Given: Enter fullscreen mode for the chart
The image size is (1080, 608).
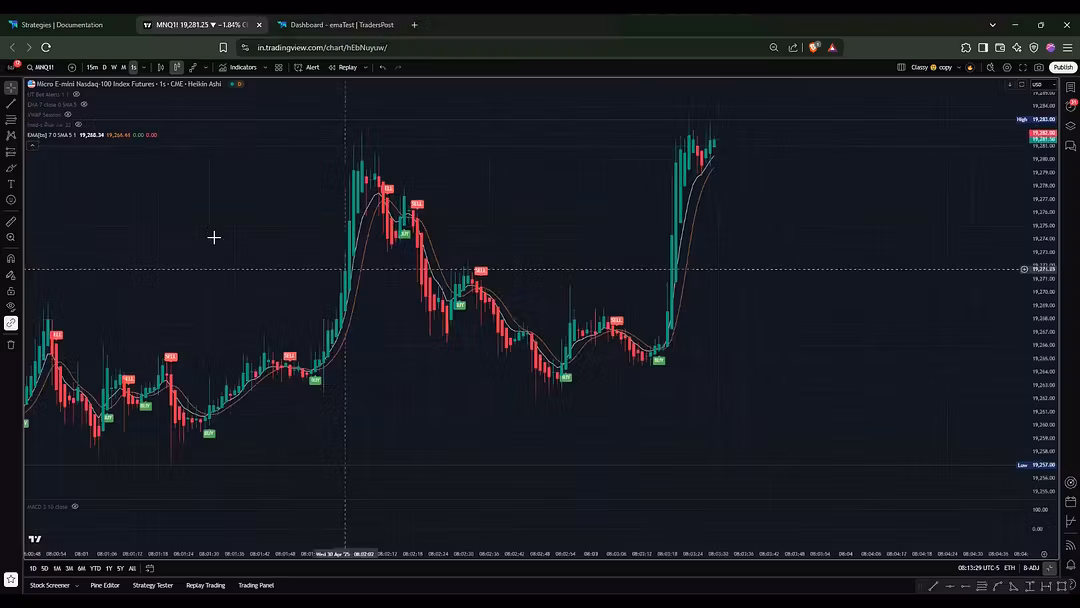Looking at the screenshot, I should pos(1023,68).
